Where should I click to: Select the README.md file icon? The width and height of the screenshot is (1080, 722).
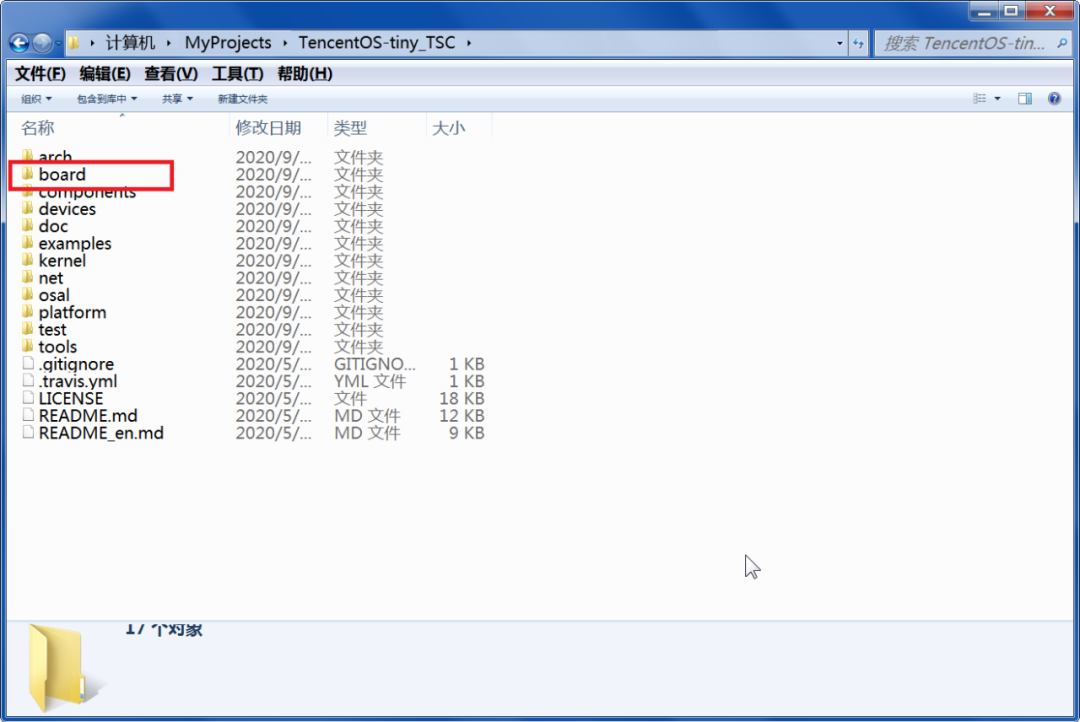pyautogui.click(x=28, y=415)
